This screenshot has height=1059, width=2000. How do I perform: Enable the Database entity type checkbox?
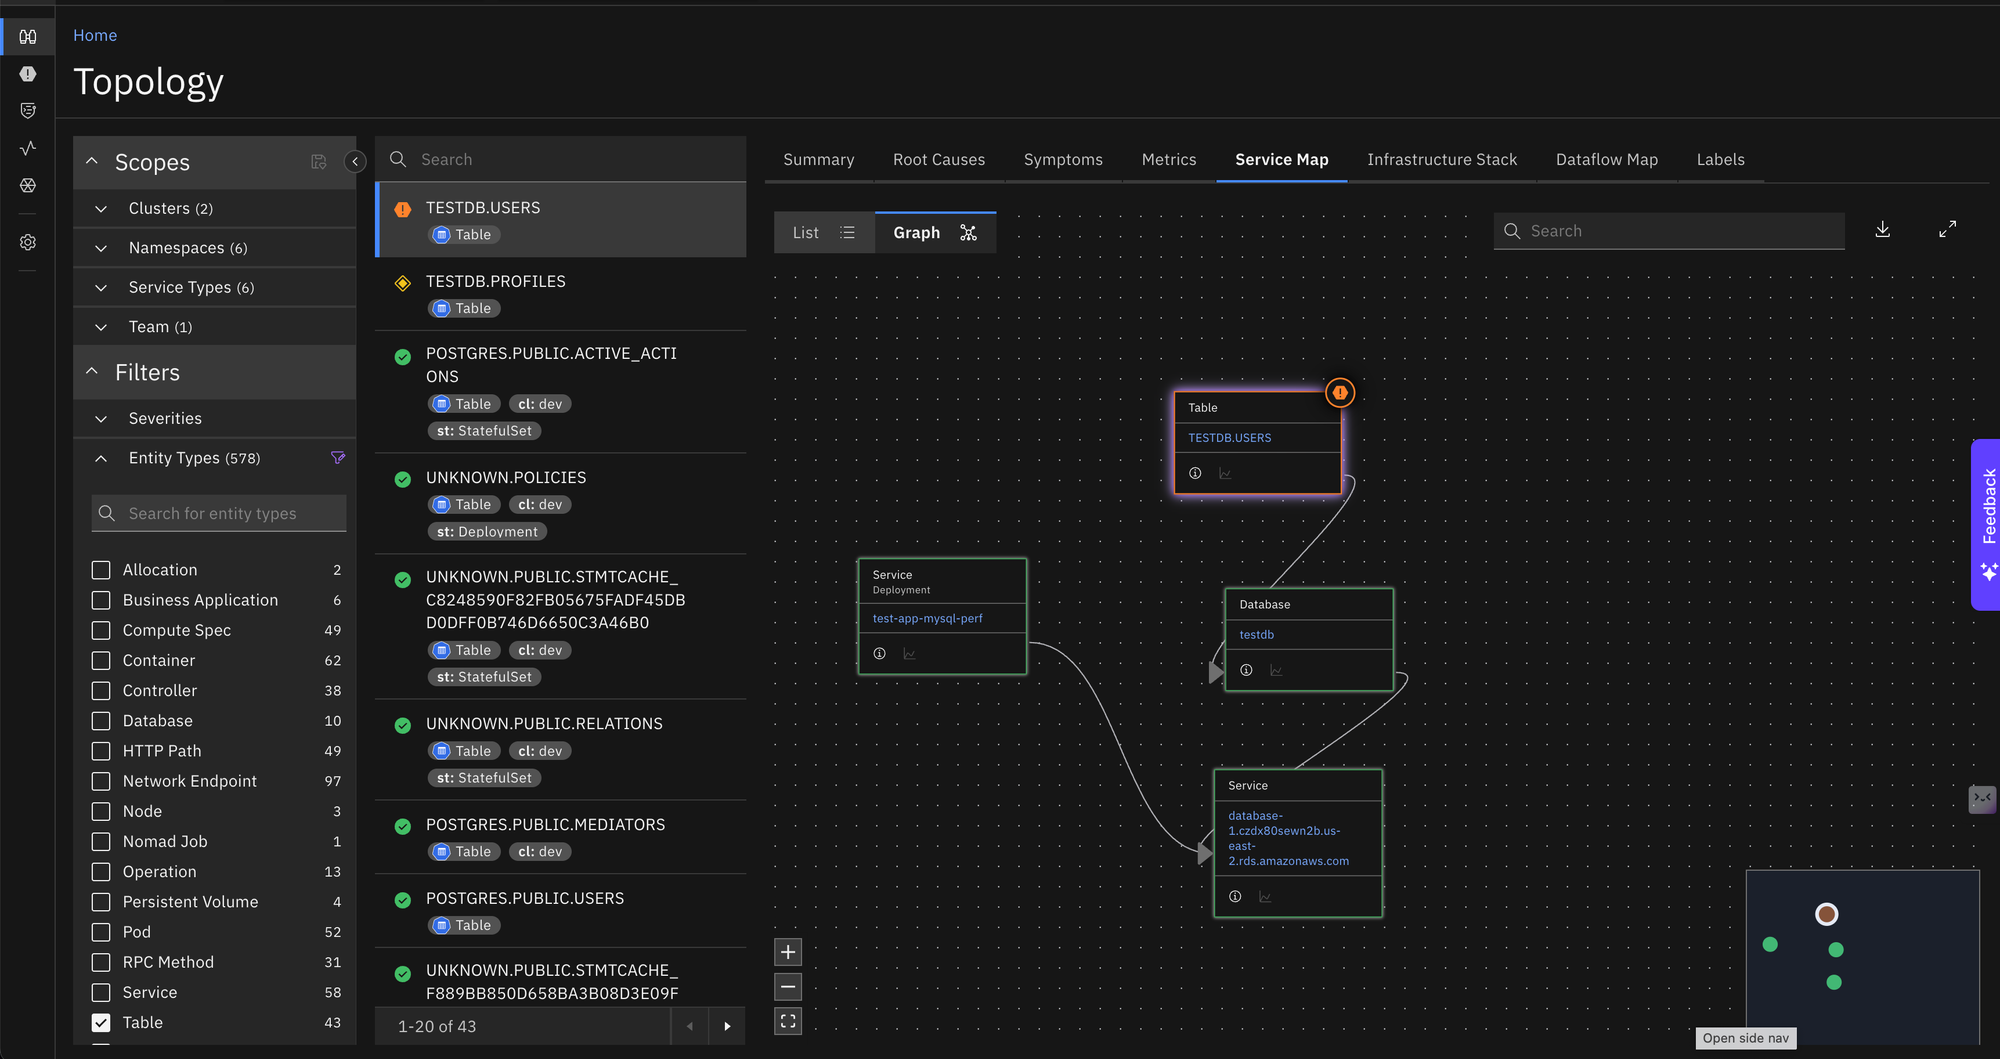pyautogui.click(x=101, y=721)
